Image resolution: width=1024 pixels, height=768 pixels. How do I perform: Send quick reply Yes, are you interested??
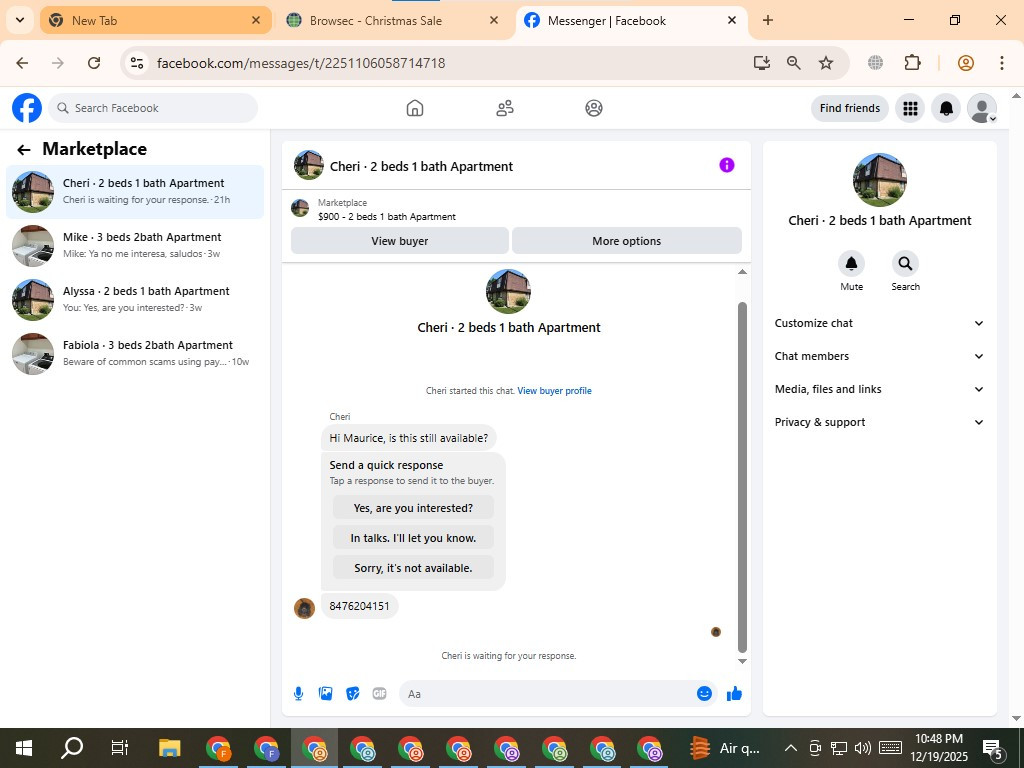[x=413, y=508]
